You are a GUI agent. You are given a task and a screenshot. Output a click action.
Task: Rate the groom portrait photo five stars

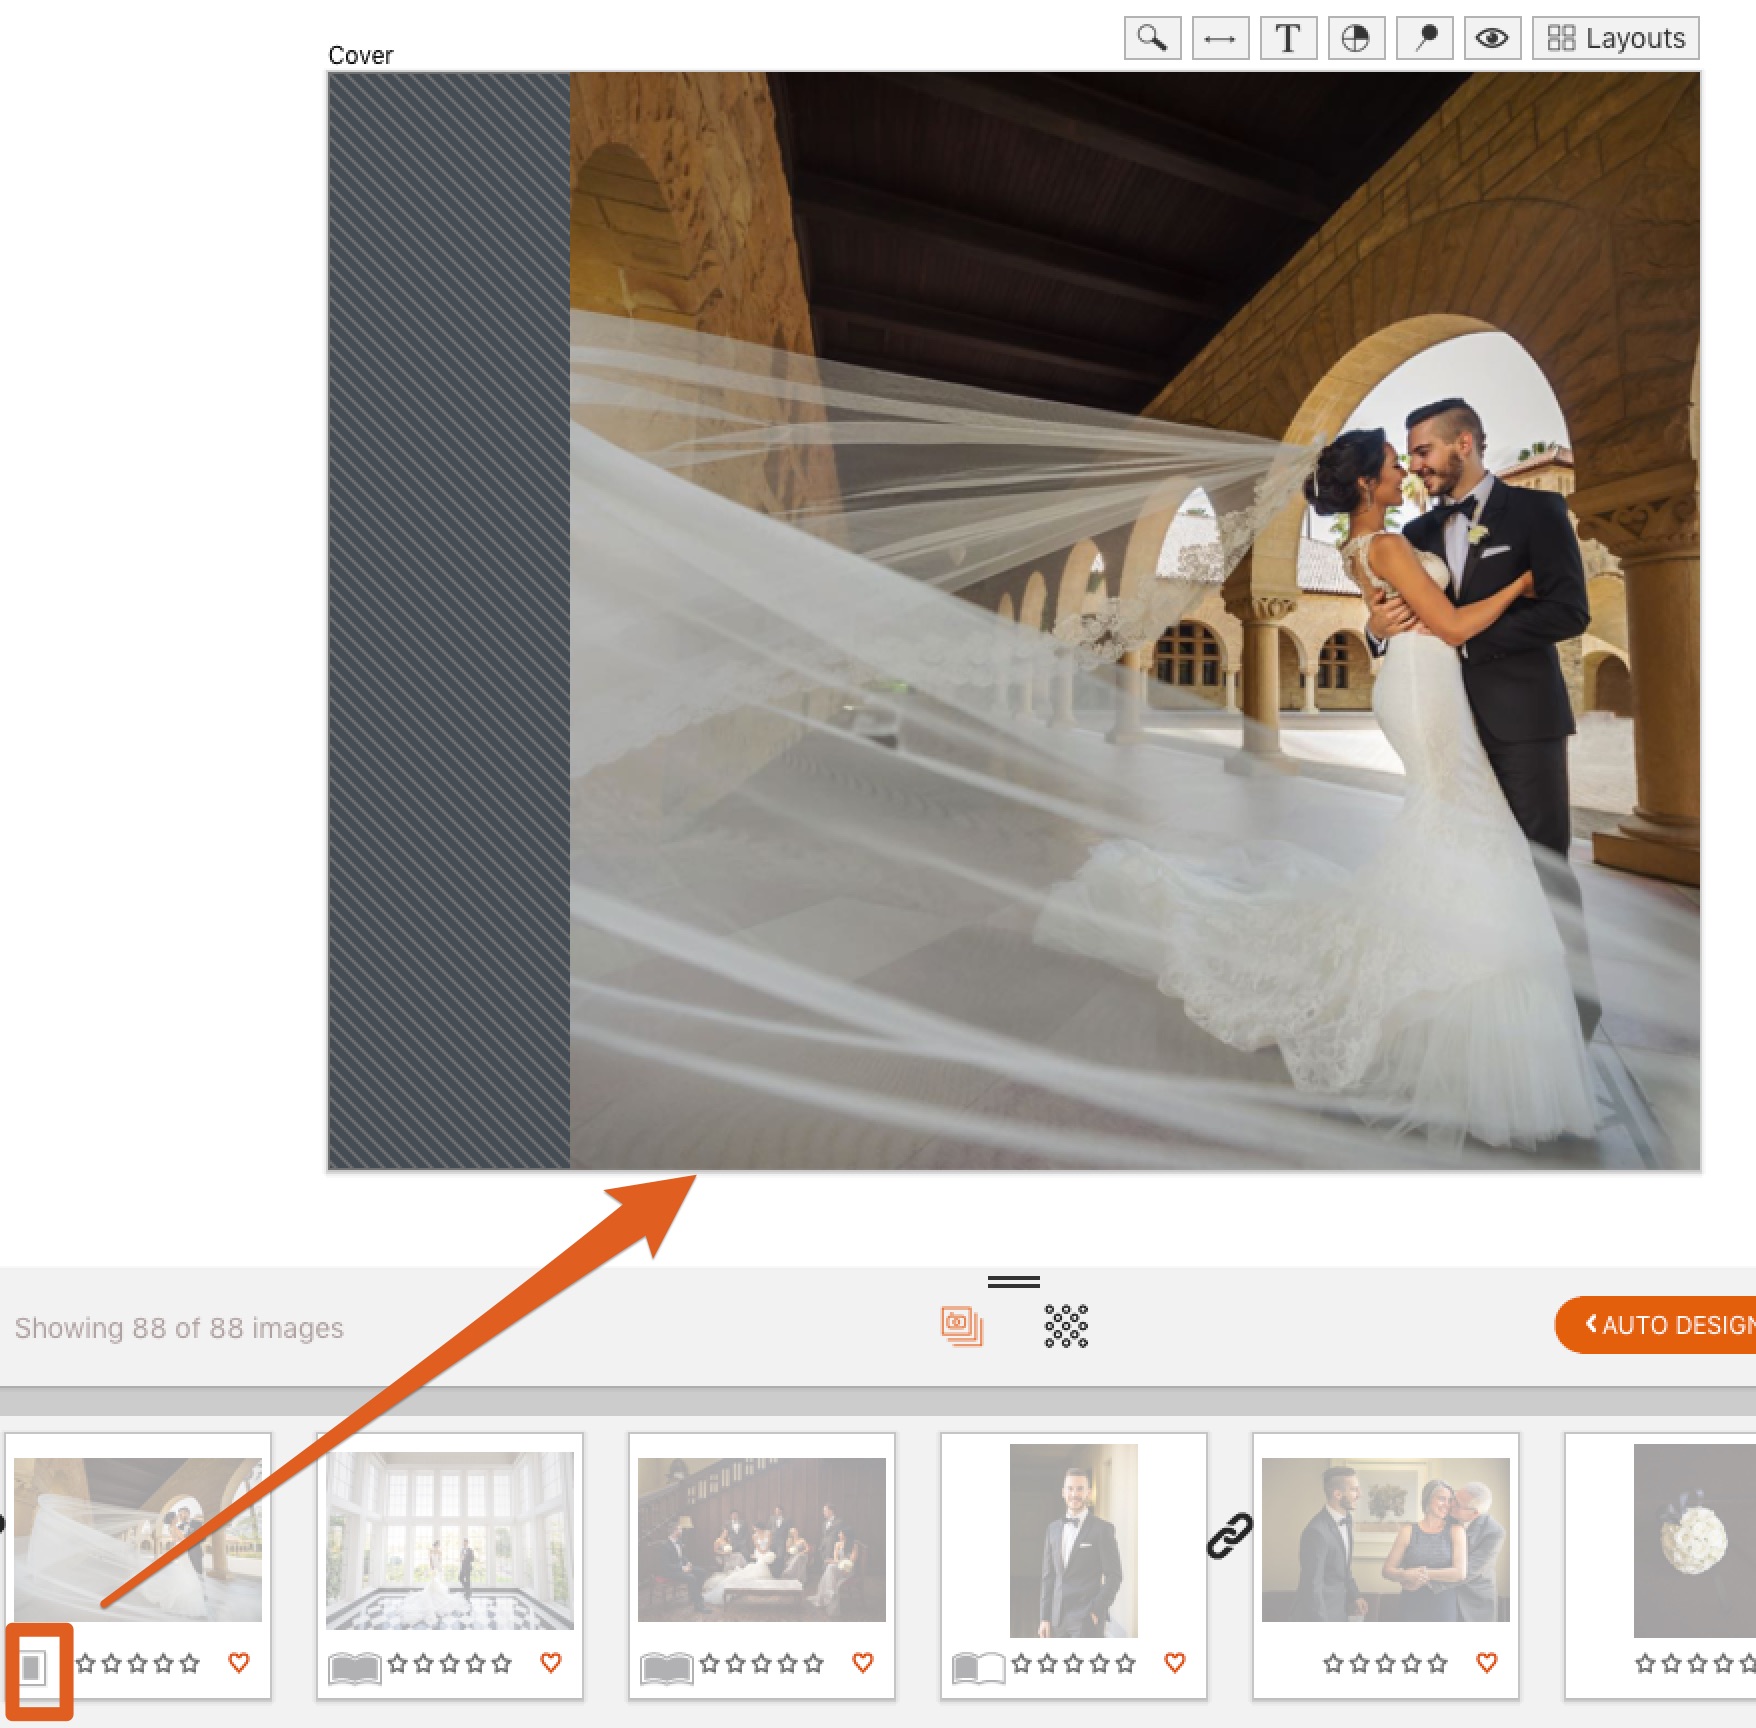tap(1126, 1664)
